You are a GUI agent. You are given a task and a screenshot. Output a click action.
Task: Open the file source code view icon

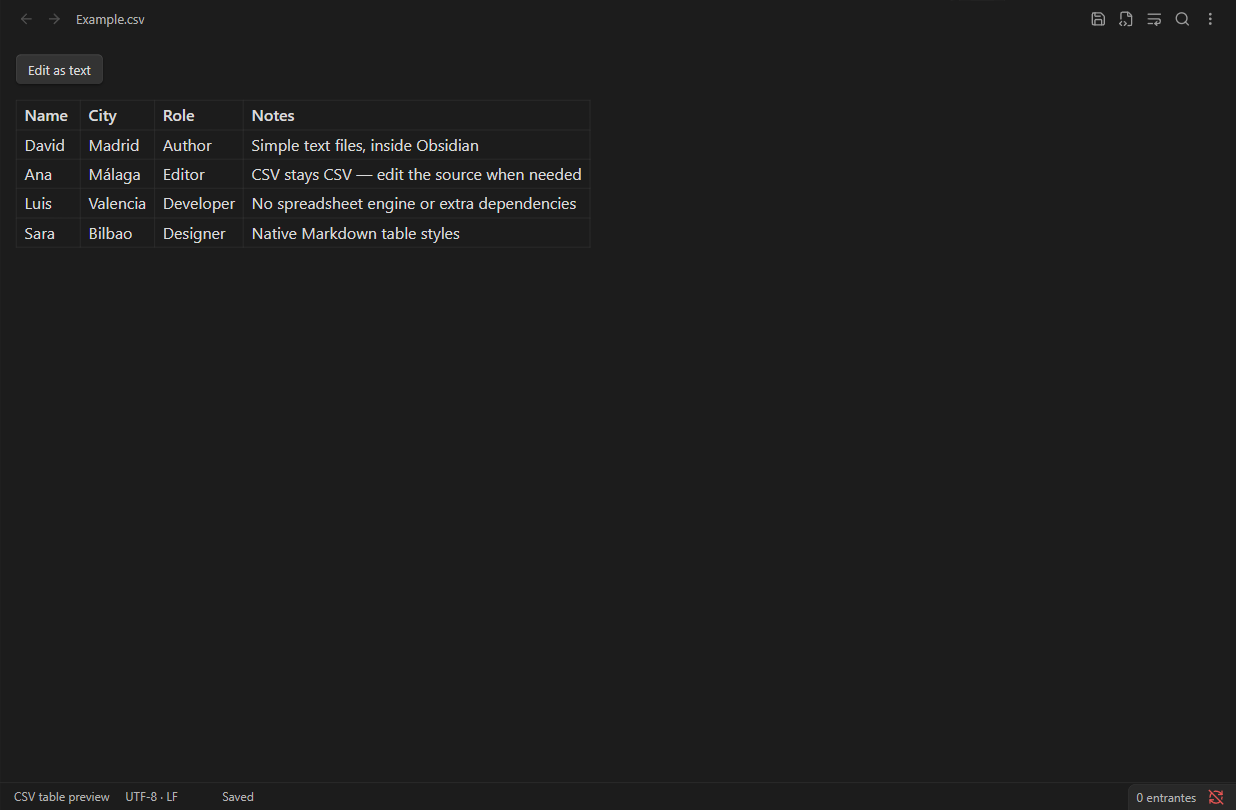pos(1126,19)
